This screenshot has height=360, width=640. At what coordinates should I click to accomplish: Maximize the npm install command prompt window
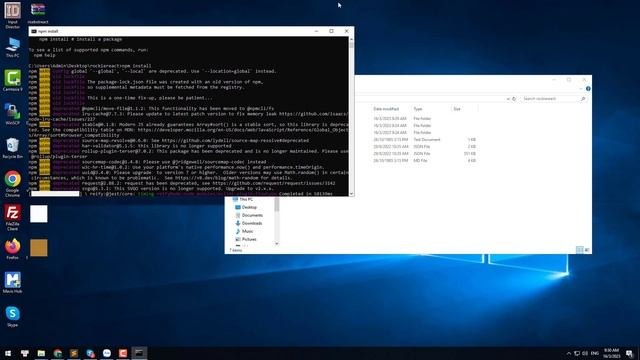point(331,31)
